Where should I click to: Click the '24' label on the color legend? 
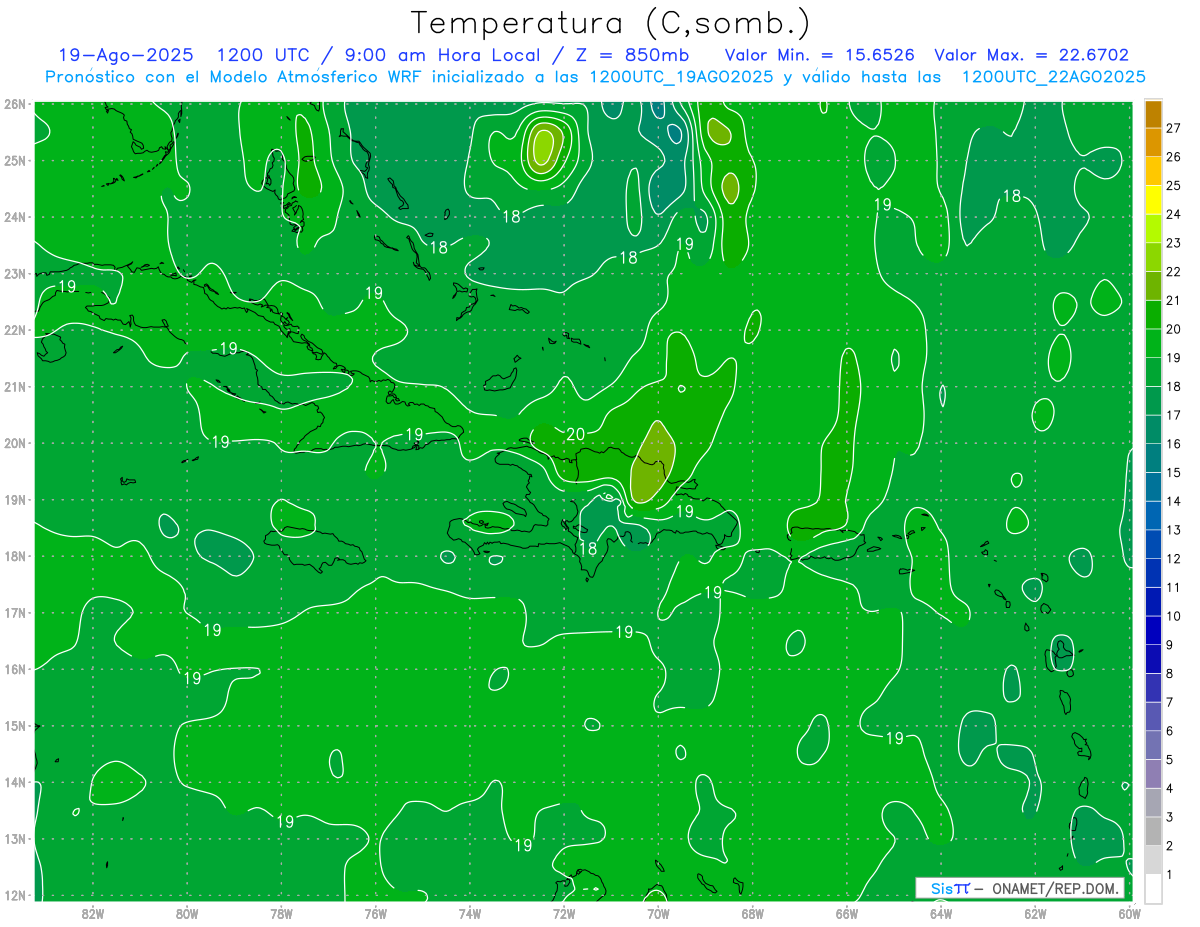click(x=1173, y=214)
